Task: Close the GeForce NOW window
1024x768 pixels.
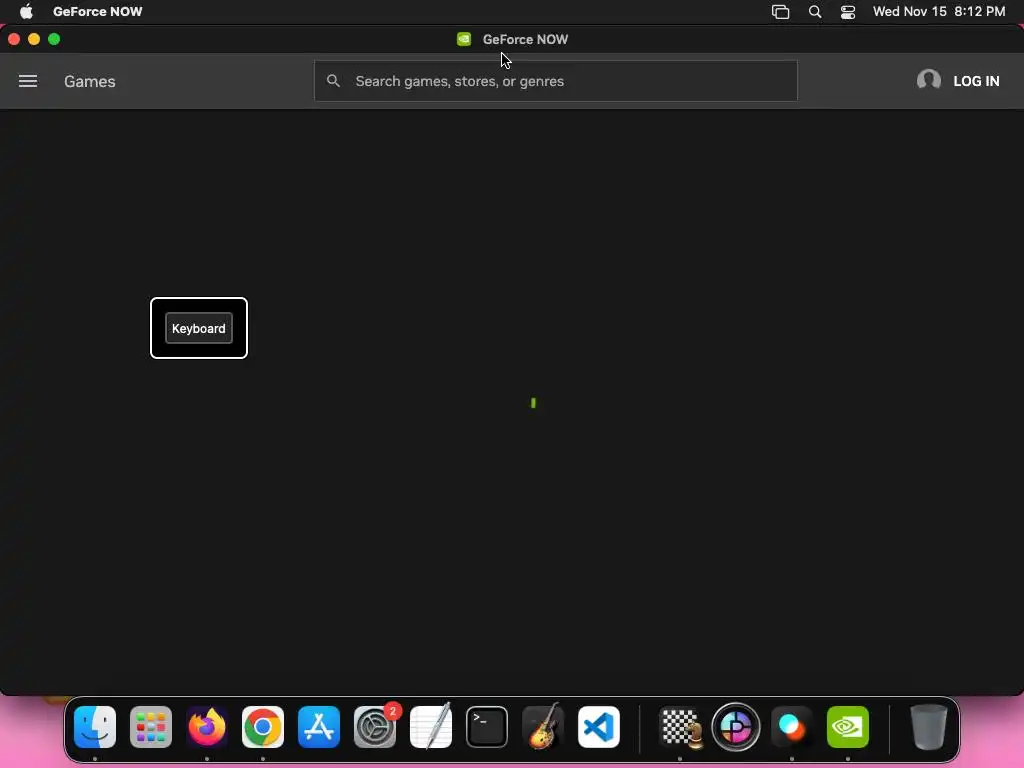Action: [14, 39]
